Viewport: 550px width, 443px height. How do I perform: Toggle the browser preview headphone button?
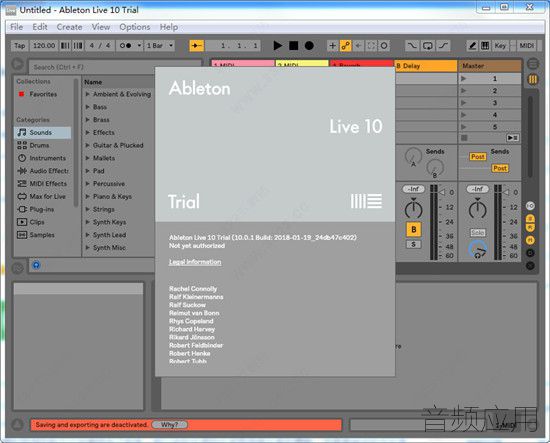click(x=36, y=265)
